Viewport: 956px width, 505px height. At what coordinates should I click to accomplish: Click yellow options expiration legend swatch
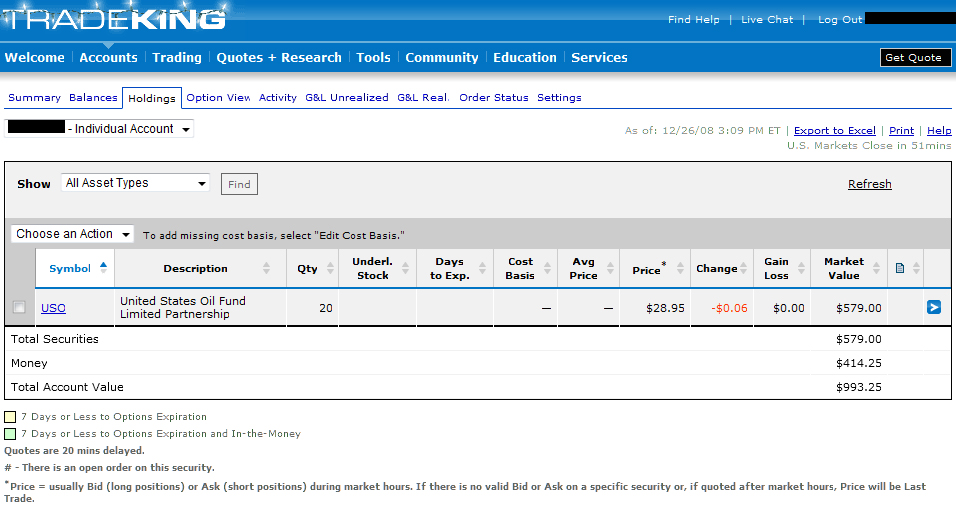(10, 417)
